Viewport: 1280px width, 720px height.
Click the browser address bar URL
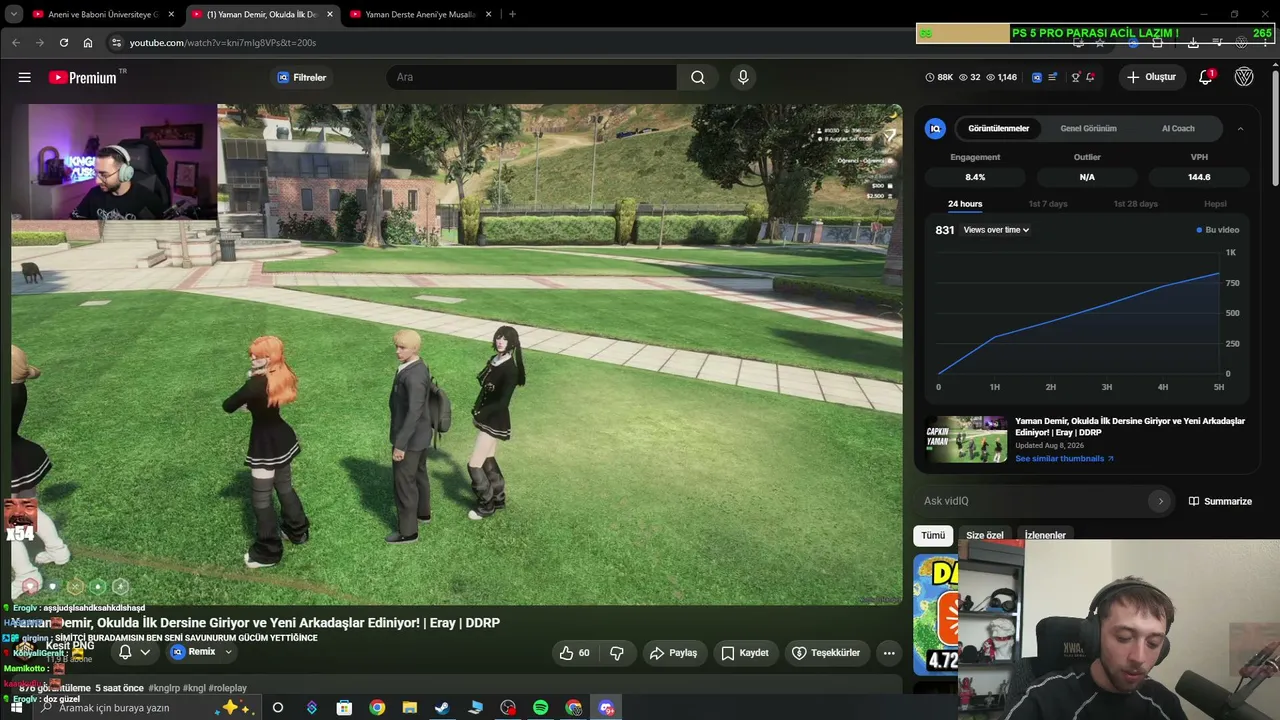pyautogui.click(x=223, y=43)
